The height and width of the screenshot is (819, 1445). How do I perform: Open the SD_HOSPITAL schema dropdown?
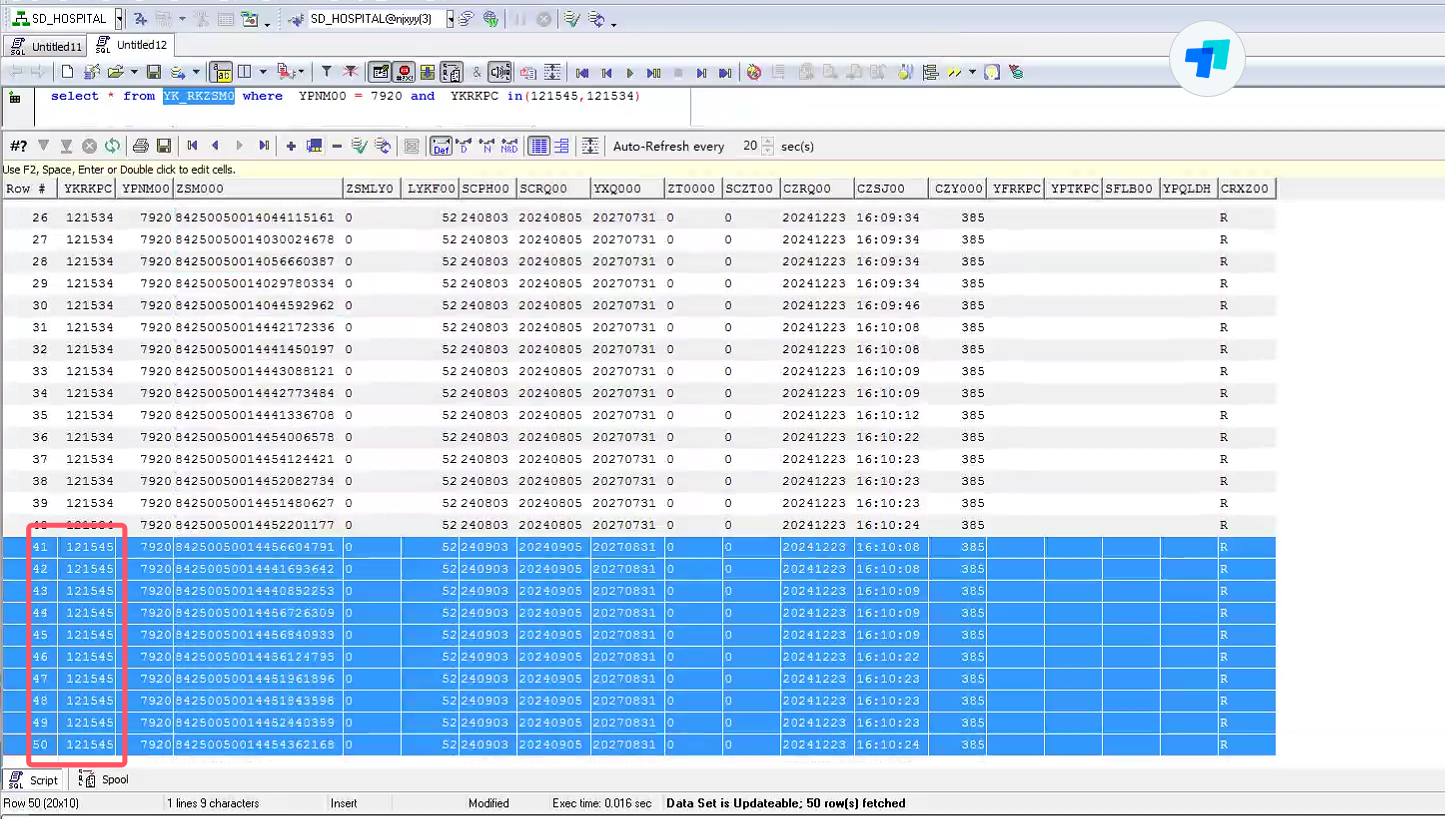119,19
